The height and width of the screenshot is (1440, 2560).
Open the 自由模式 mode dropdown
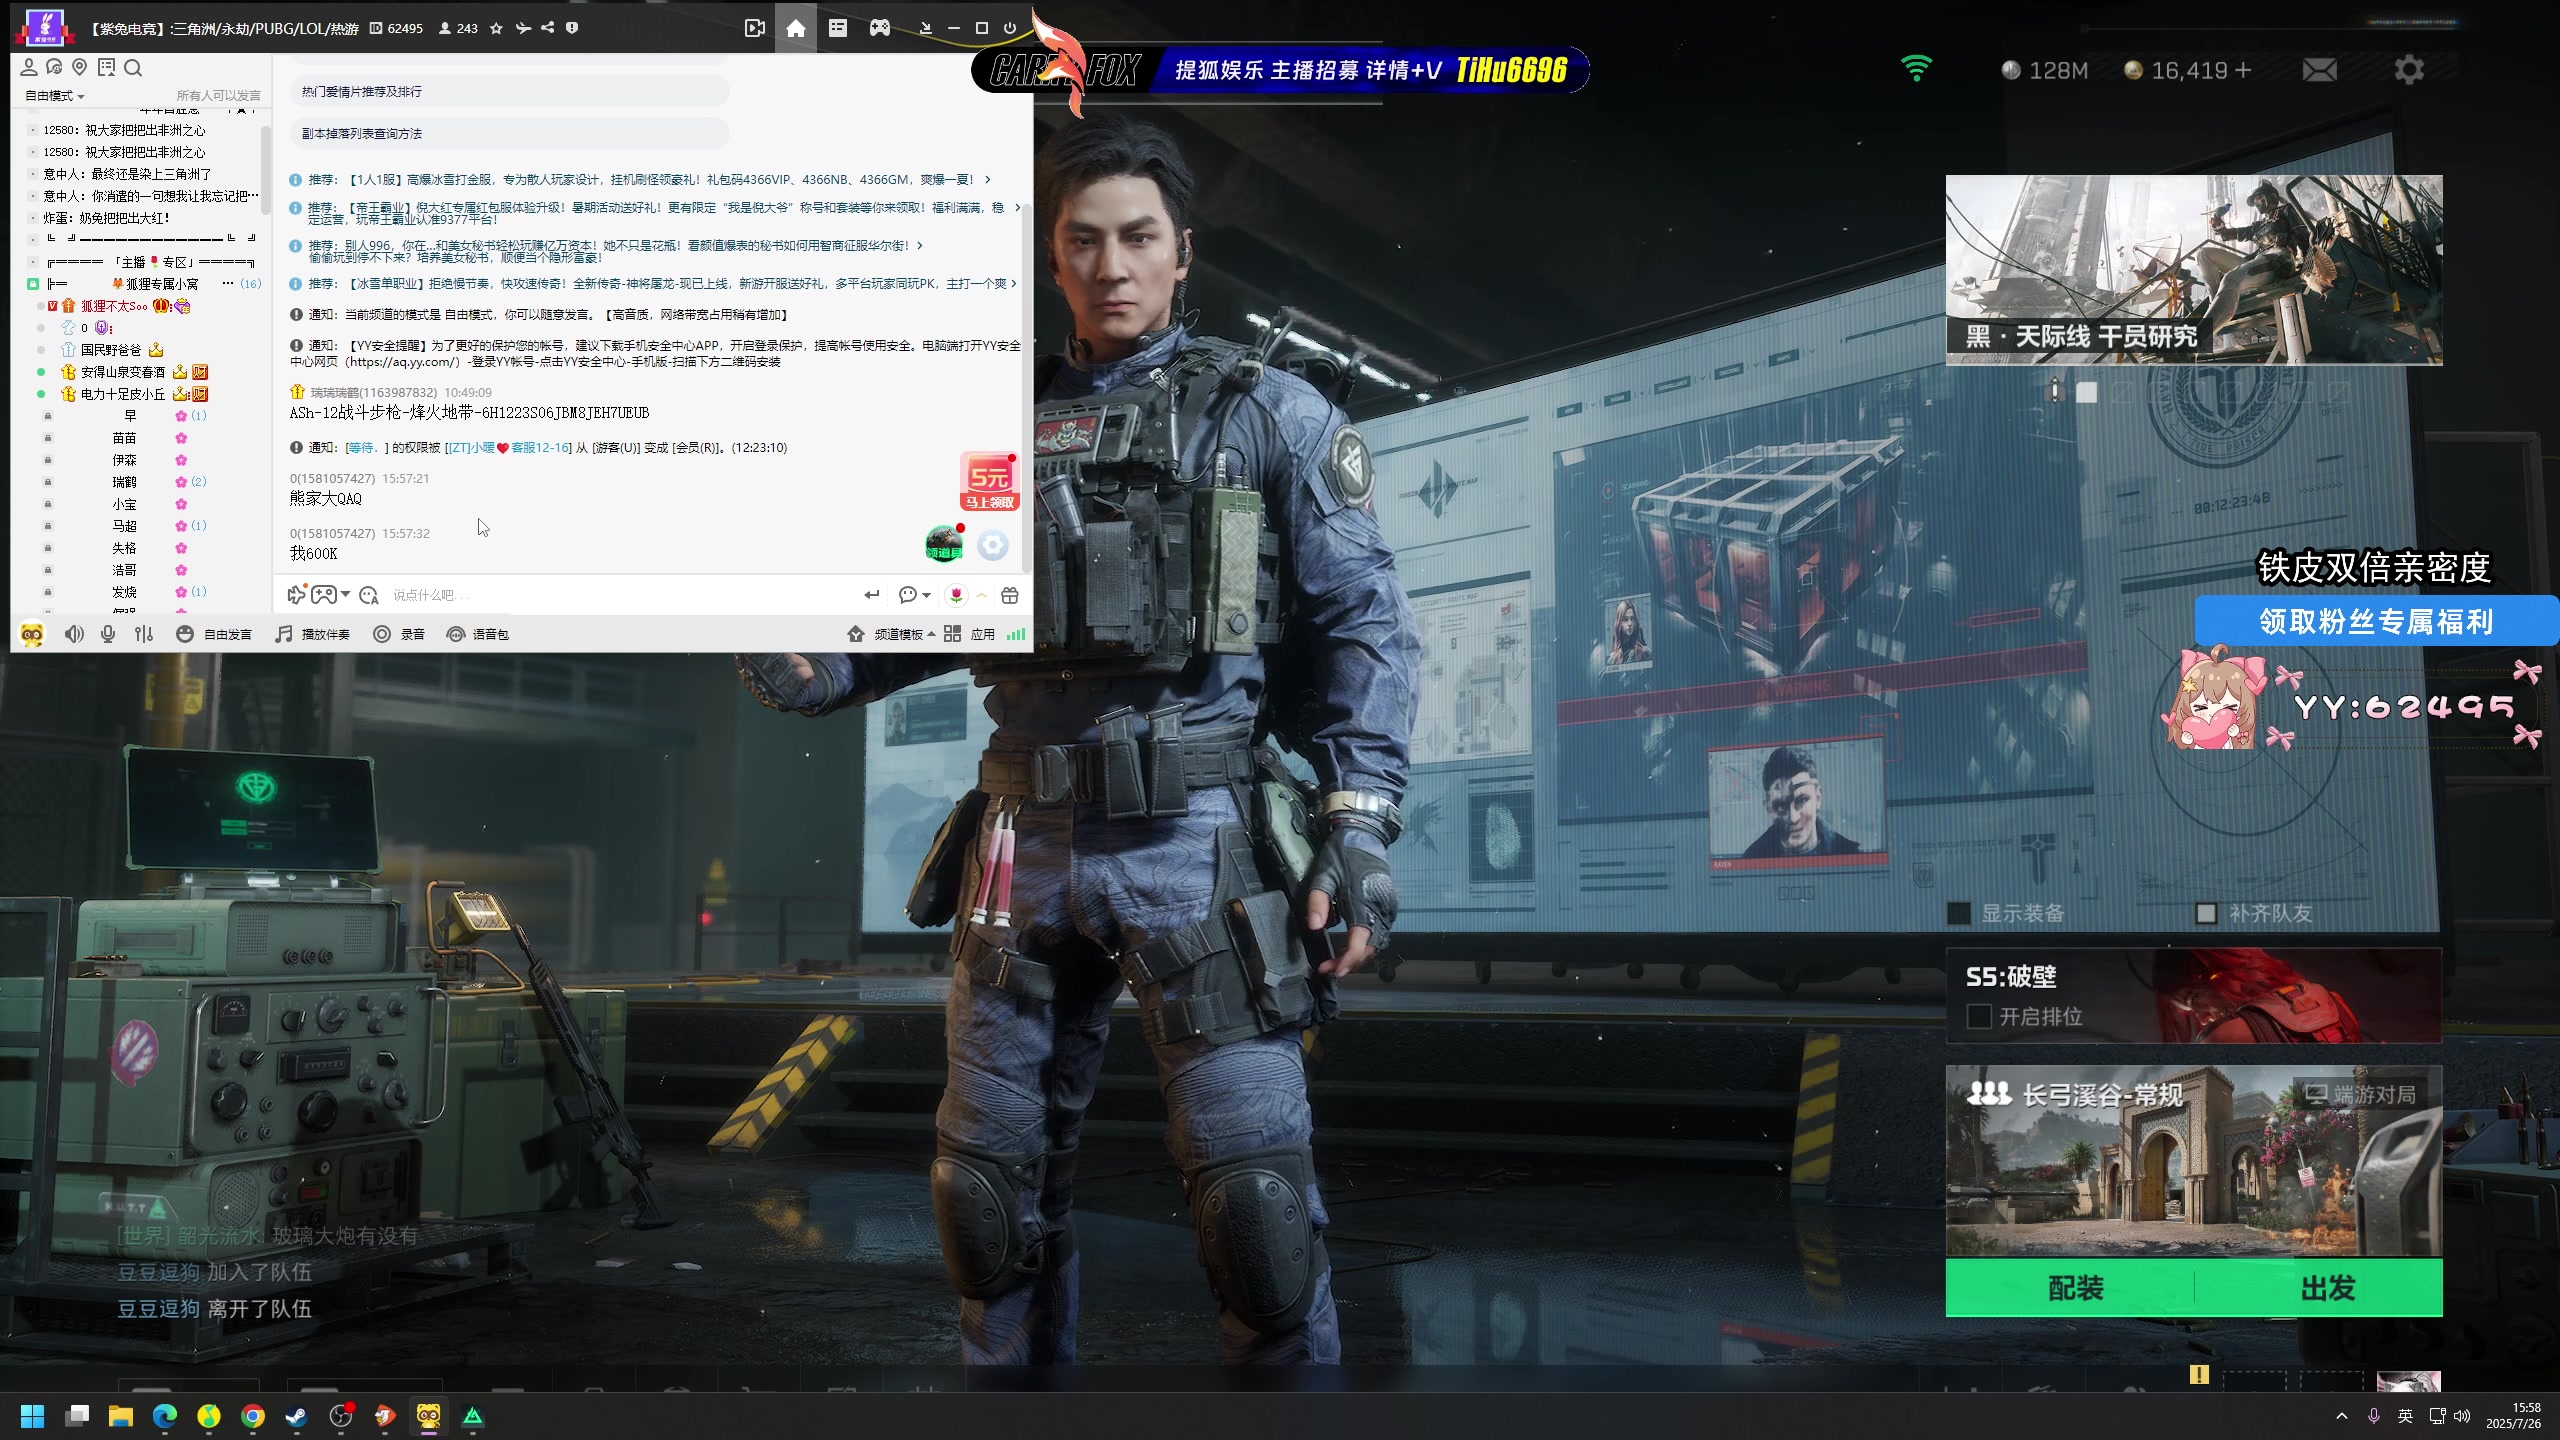(x=54, y=96)
